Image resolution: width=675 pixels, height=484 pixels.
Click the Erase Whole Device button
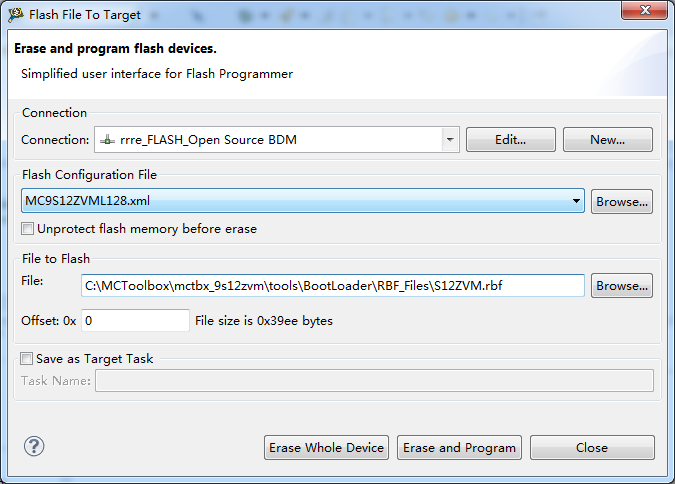[327, 448]
